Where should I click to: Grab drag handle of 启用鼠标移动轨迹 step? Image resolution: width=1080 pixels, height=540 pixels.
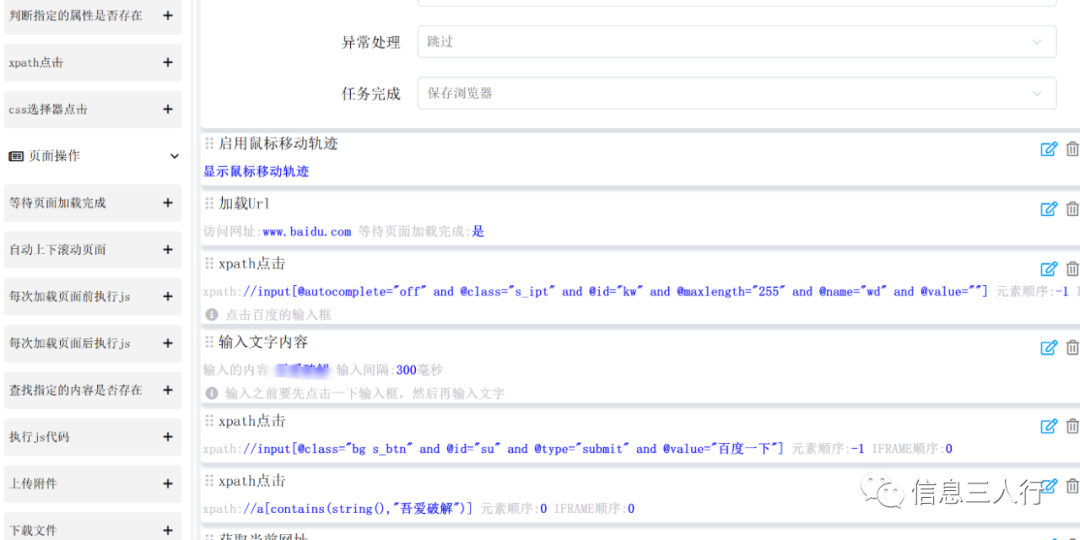209,144
